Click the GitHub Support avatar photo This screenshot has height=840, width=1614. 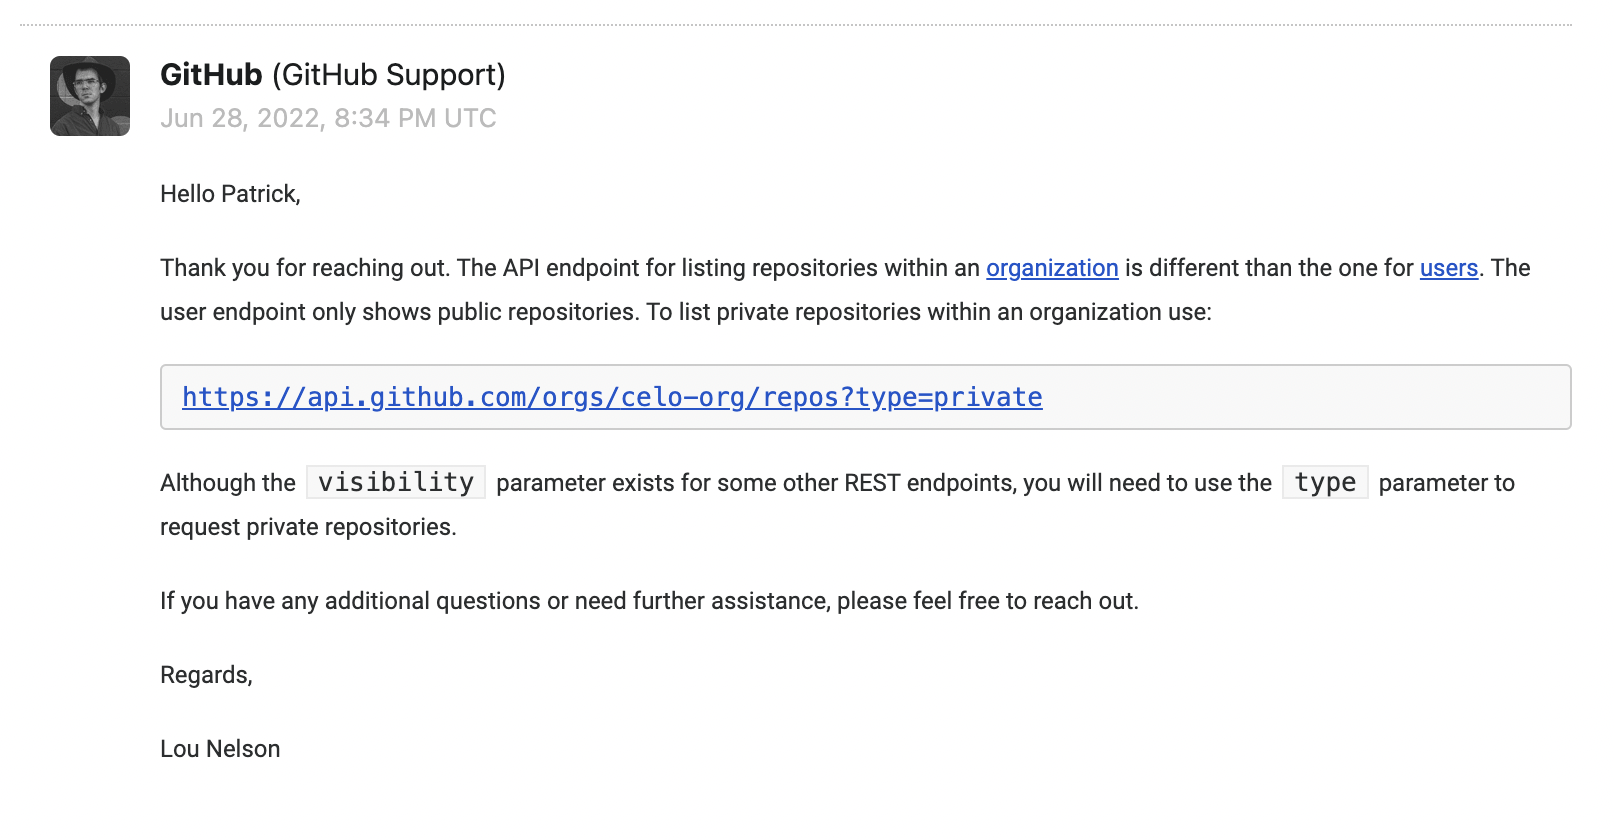(x=90, y=96)
